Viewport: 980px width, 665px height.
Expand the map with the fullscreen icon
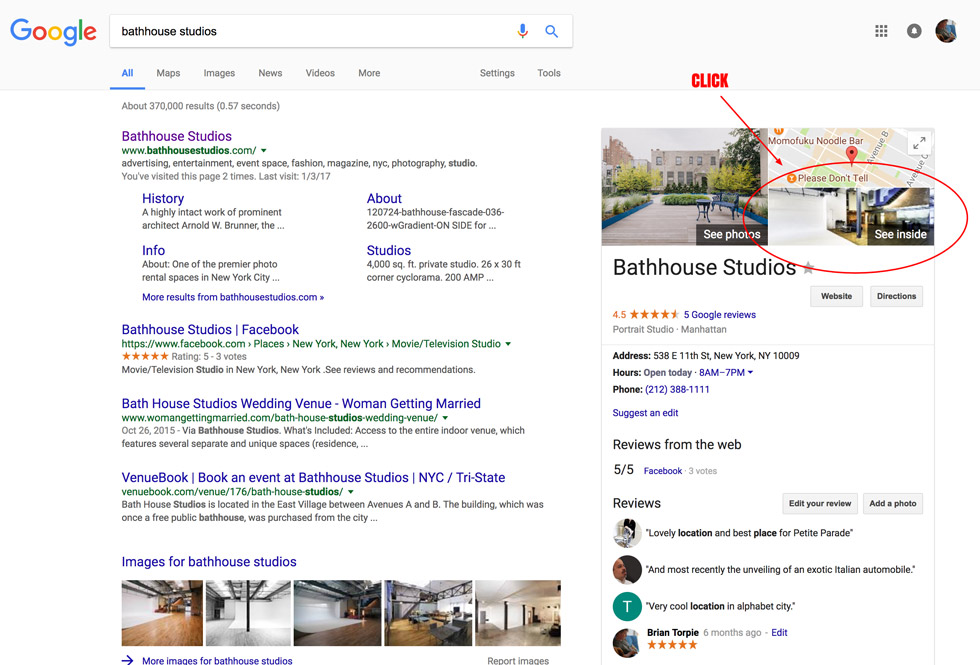click(x=919, y=143)
